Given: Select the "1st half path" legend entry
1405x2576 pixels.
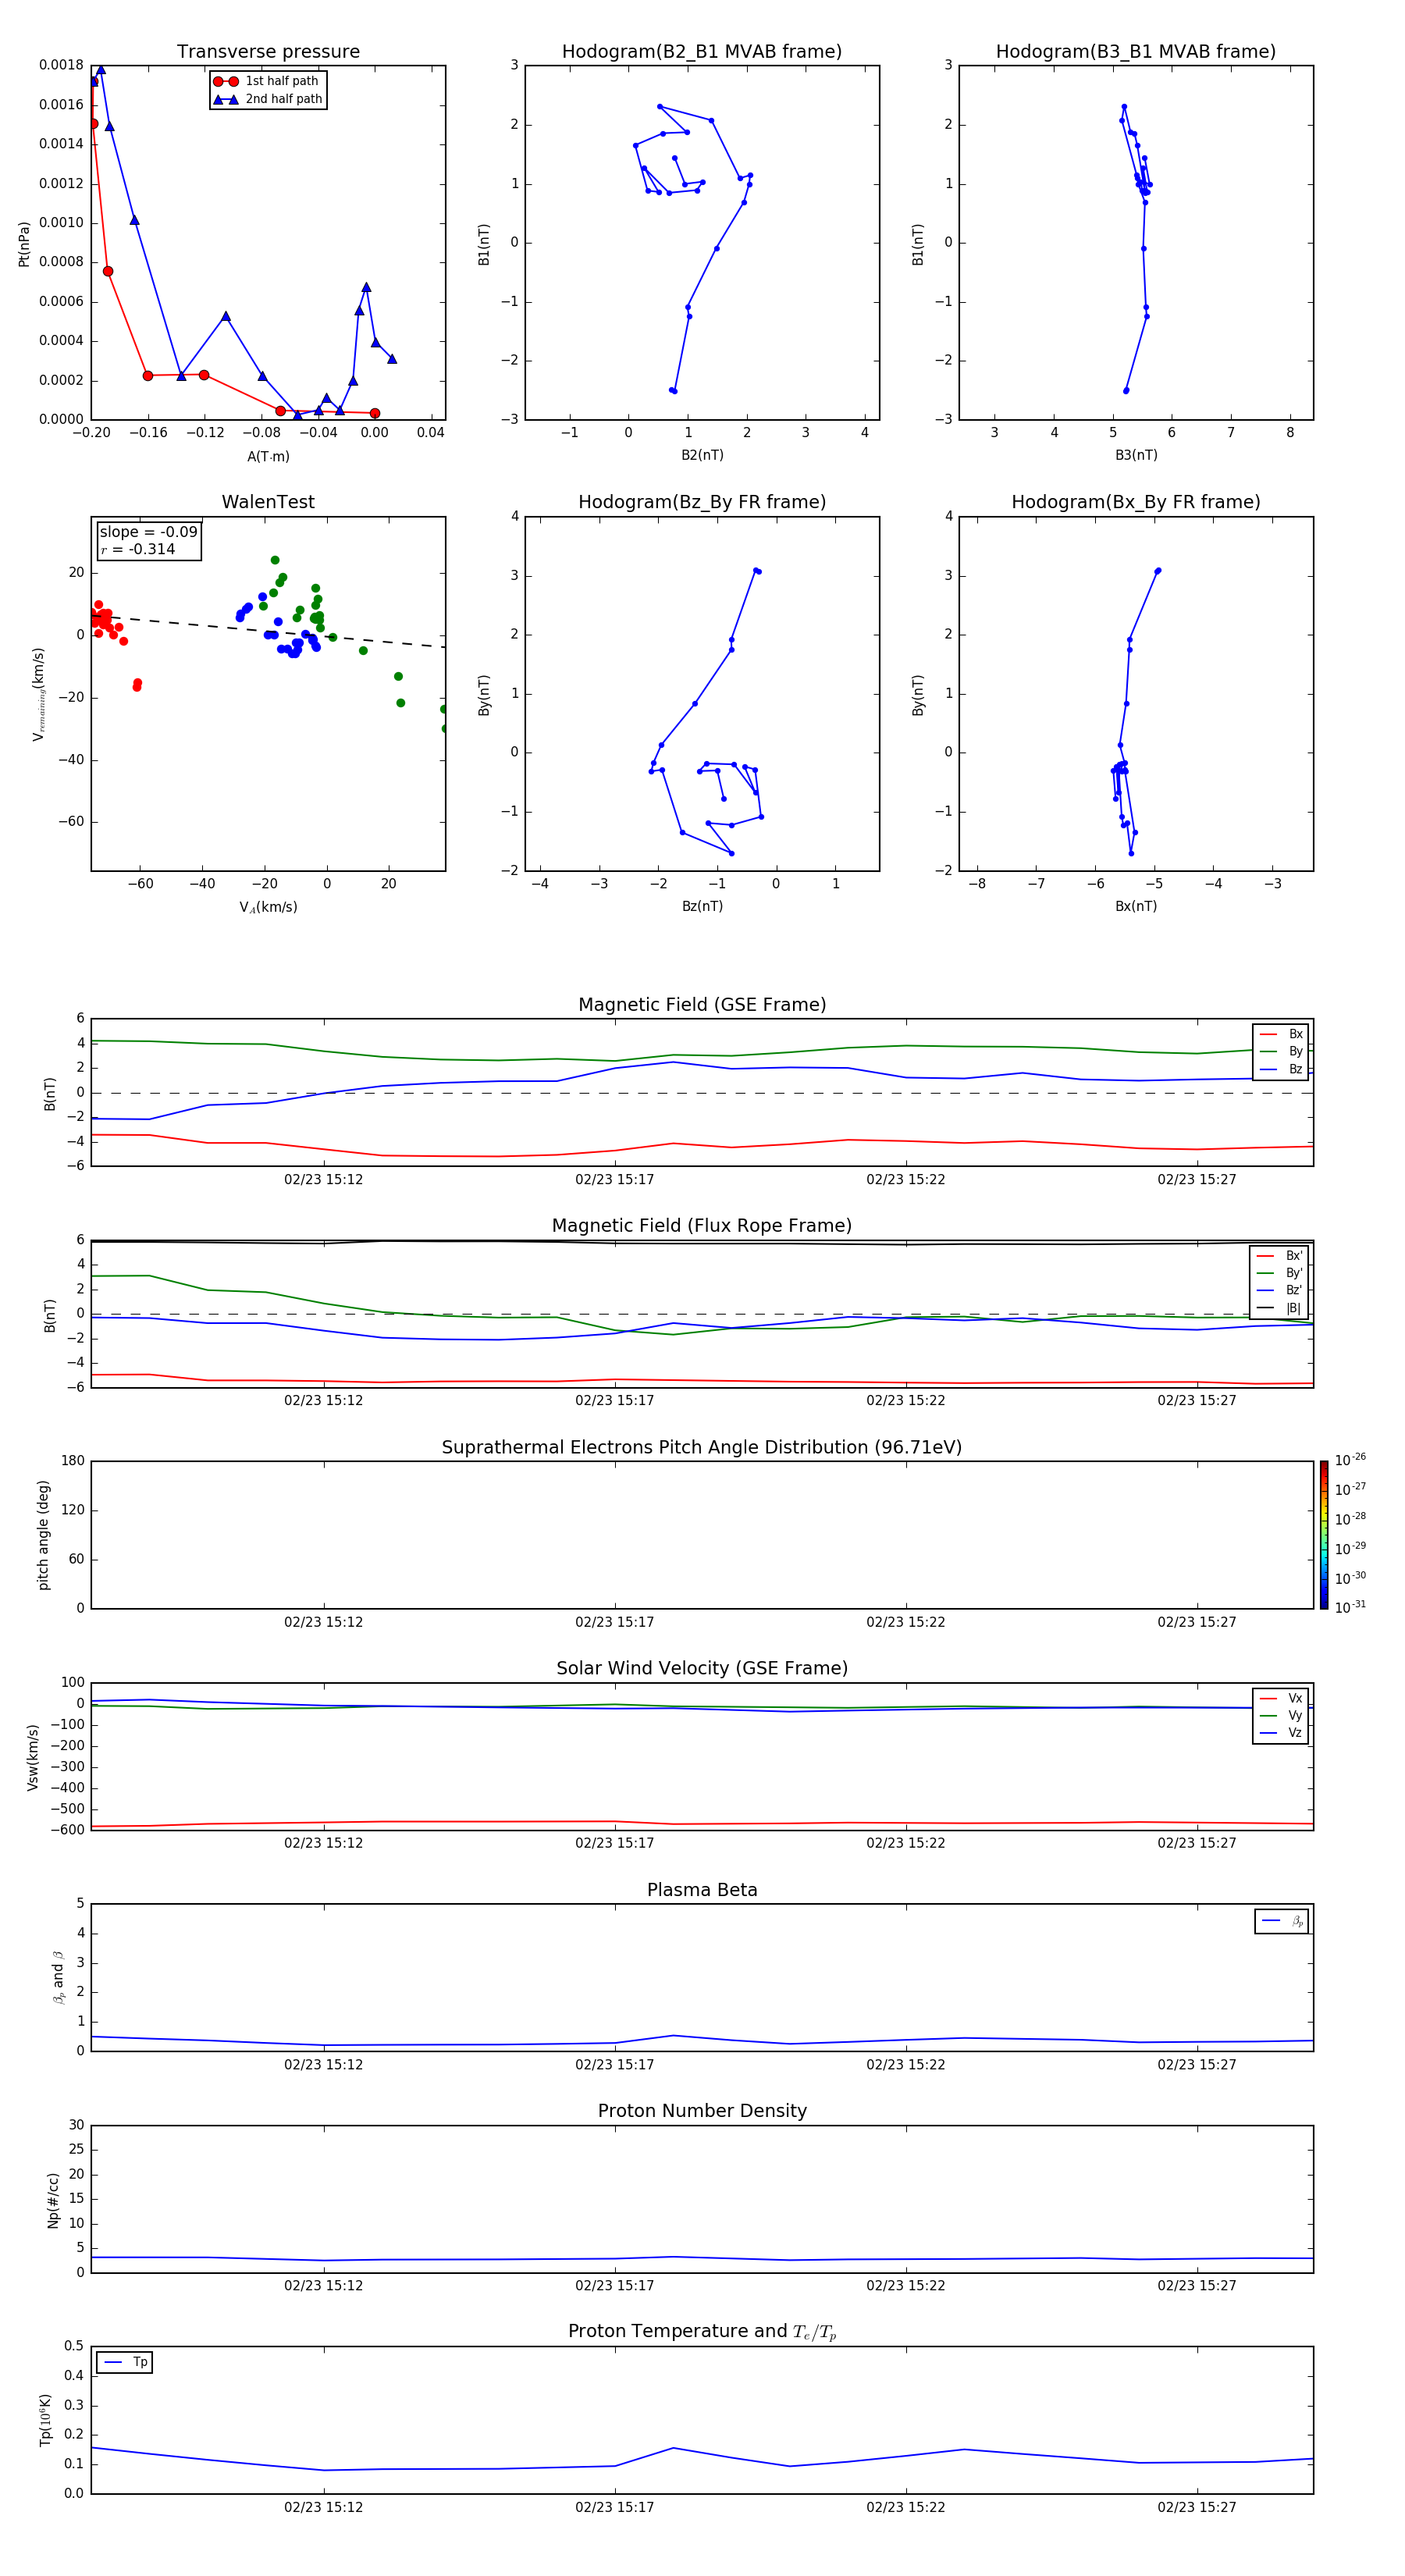Looking at the screenshot, I should pyautogui.click(x=267, y=81).
